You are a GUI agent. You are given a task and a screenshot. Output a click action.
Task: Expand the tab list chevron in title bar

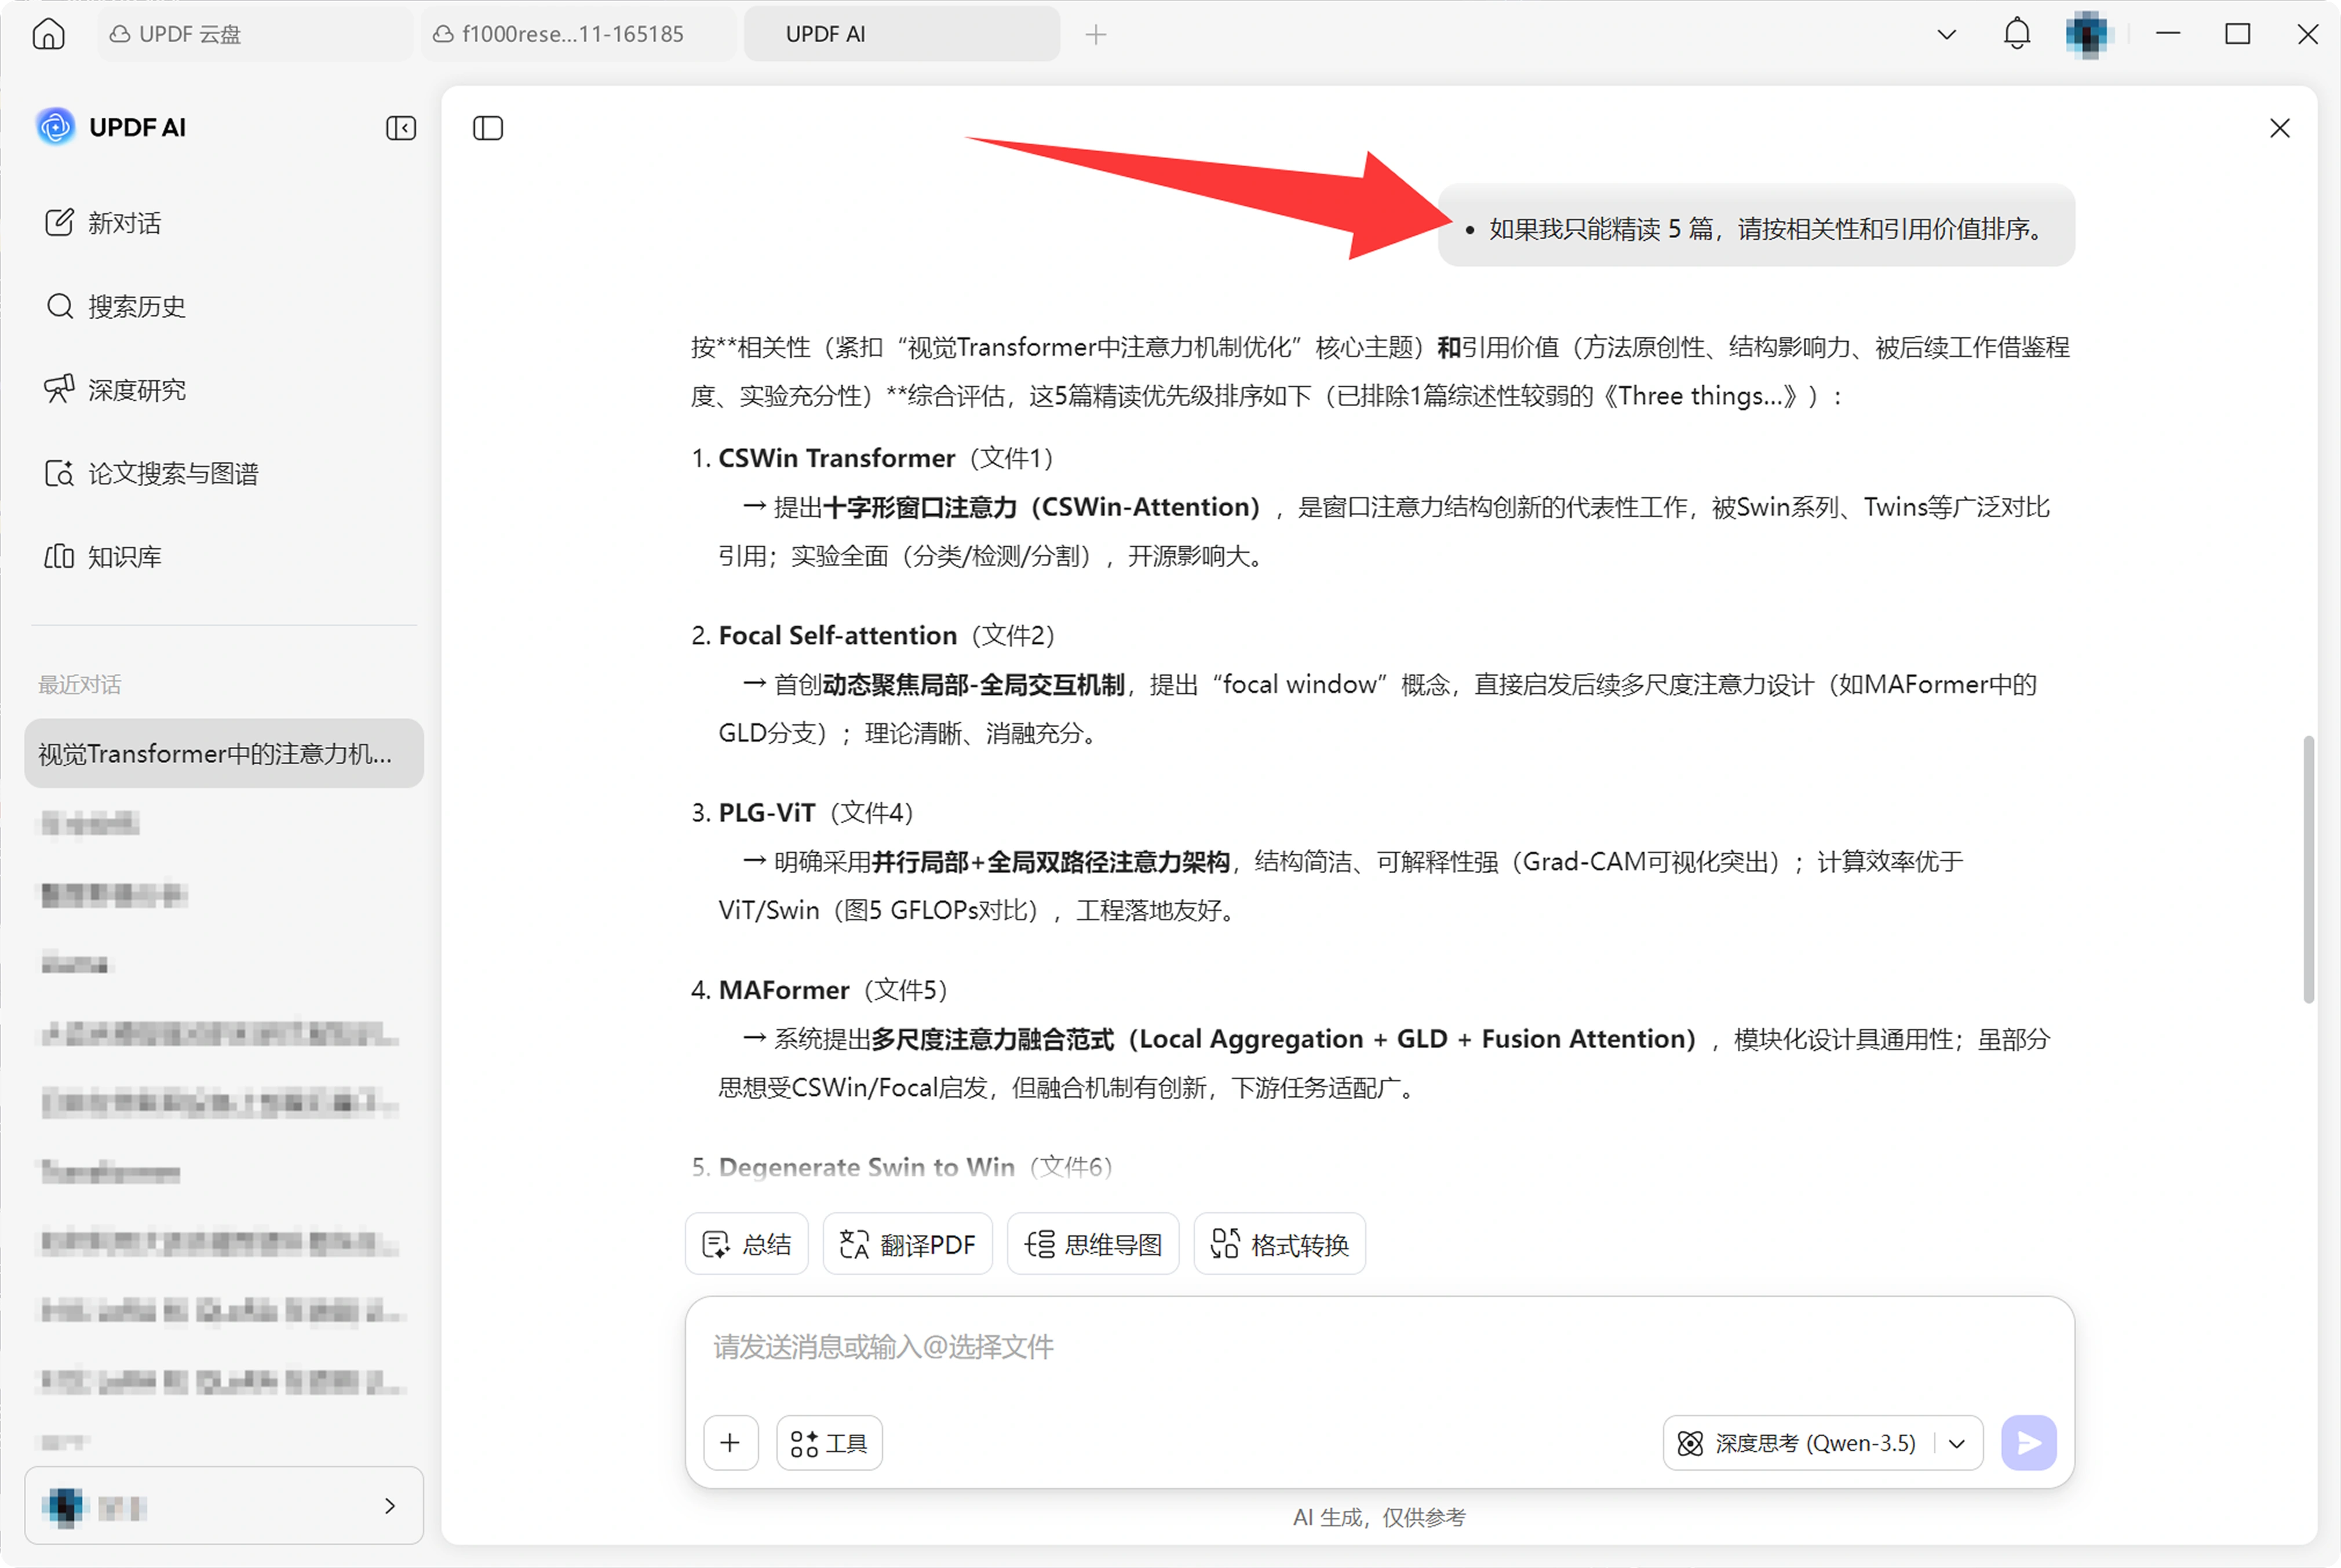(x=1946, y=35)
